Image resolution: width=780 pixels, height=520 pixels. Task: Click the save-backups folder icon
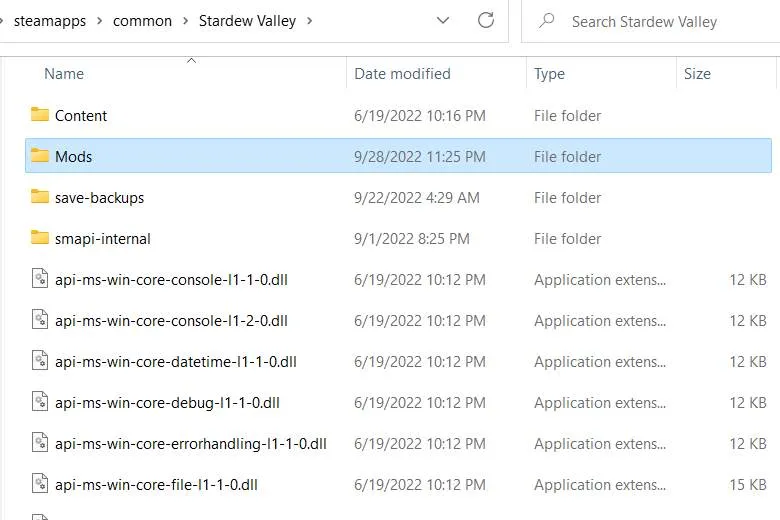(40, 197)
